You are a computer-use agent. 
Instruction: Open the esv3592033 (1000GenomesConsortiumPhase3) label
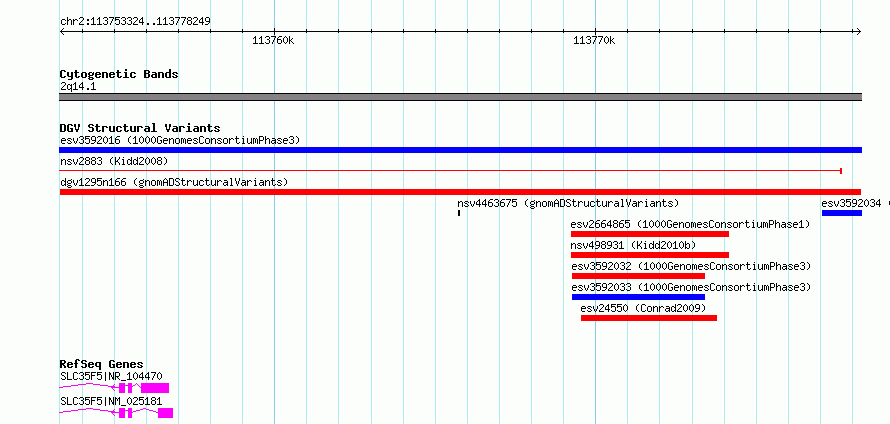tap(691, 287)
